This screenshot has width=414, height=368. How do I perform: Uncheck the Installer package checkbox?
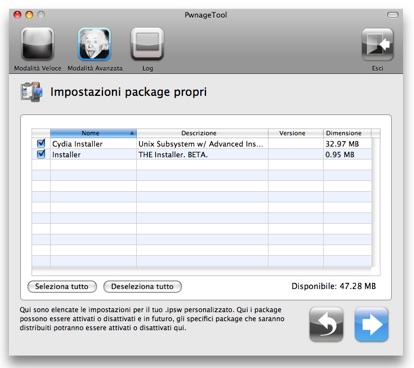[x=41, y=154]
